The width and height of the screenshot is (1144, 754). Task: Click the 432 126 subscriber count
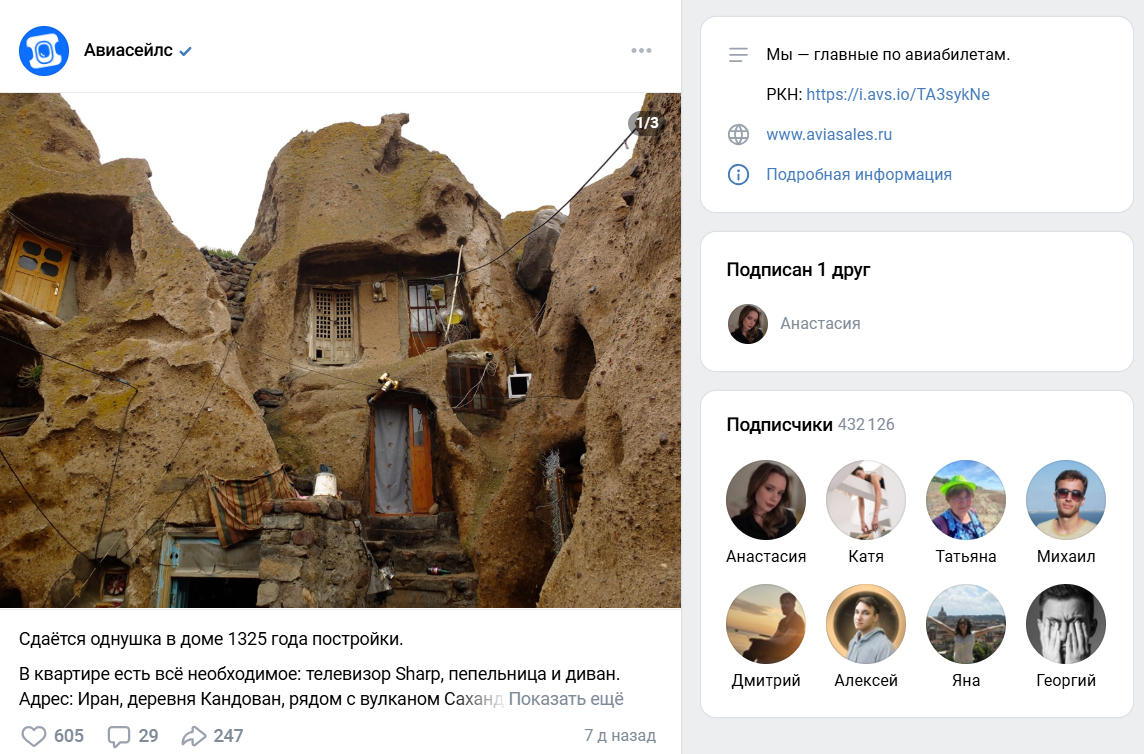[x=866, y=424]
